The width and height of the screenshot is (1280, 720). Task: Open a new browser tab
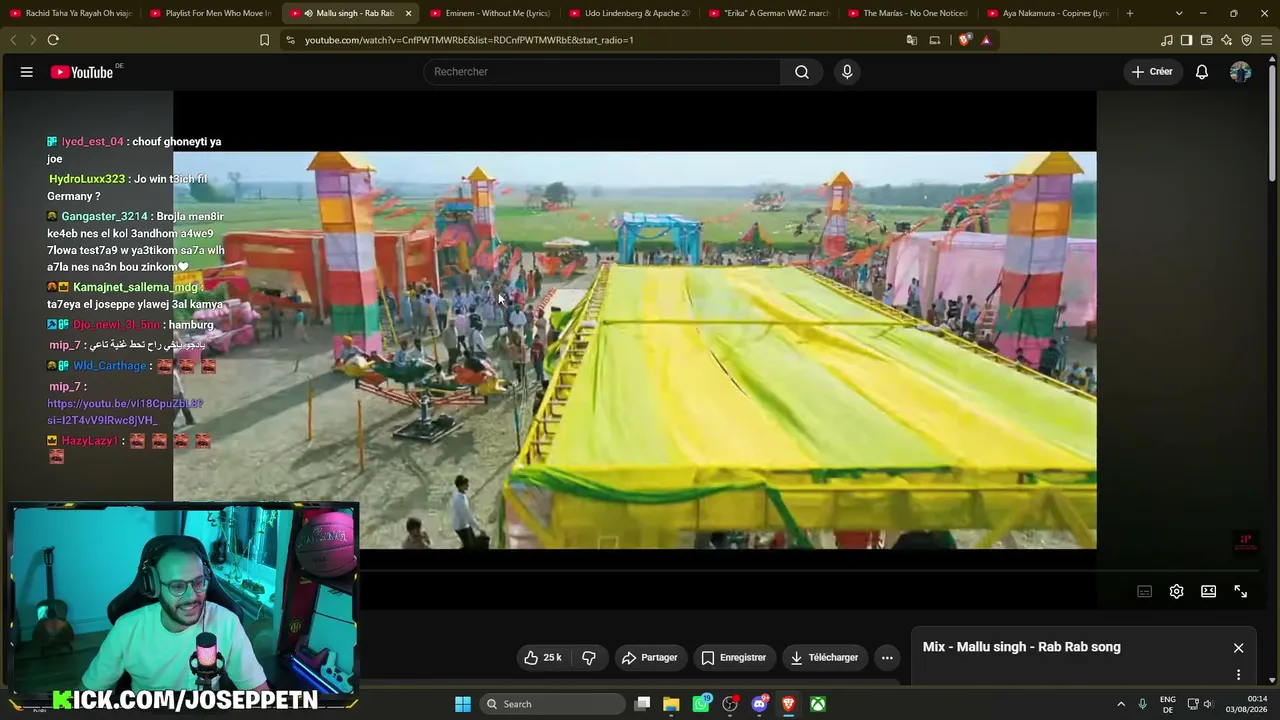[x=1130, y=13]
